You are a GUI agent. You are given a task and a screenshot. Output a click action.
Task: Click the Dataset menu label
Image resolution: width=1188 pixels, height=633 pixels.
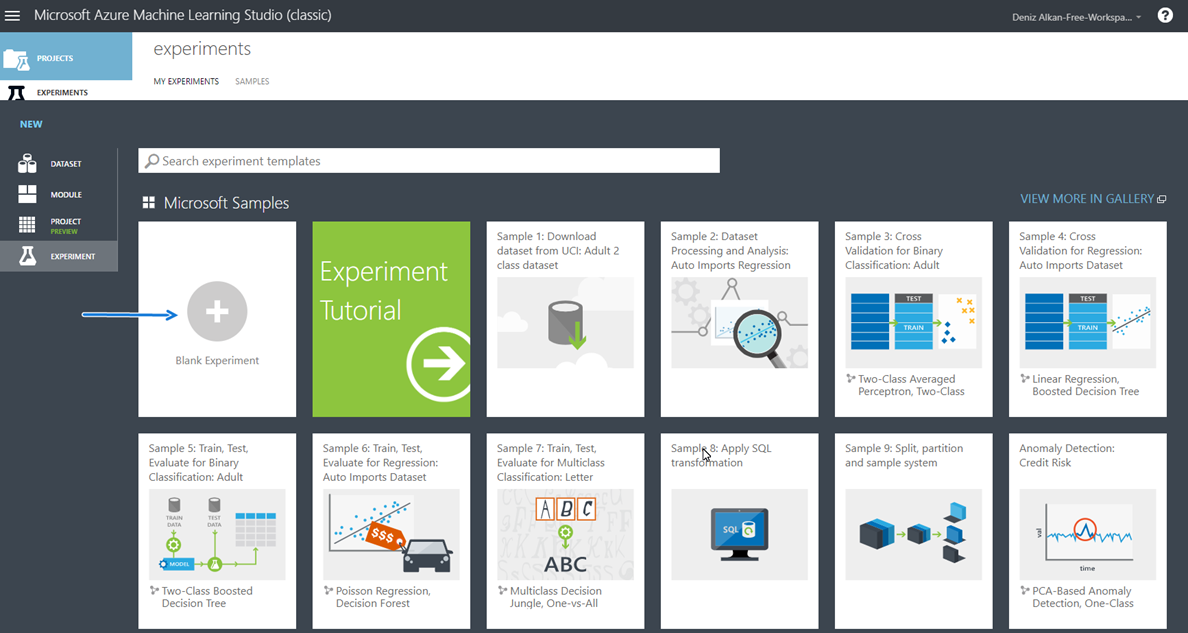pyautogui.click(x=66, y=164)
